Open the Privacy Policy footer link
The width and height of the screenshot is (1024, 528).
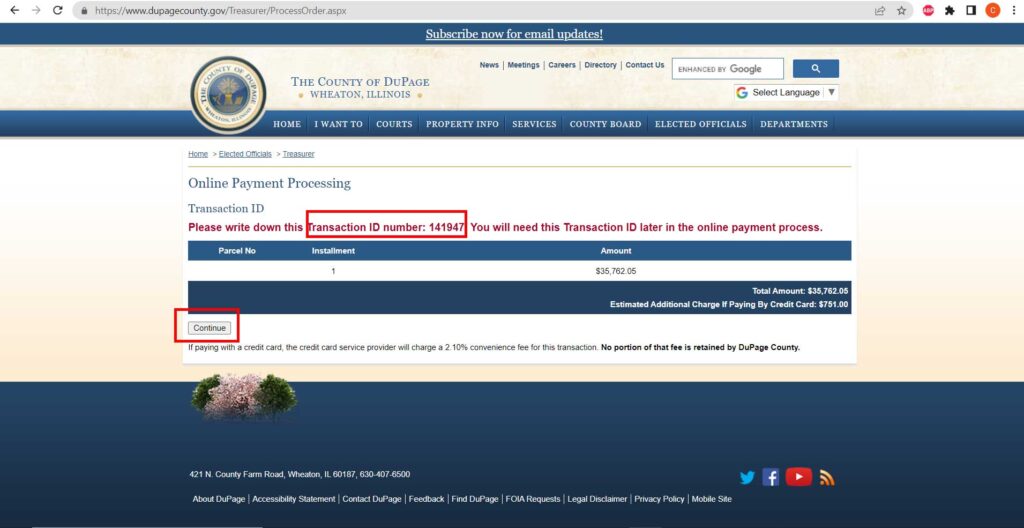(659, 499)
